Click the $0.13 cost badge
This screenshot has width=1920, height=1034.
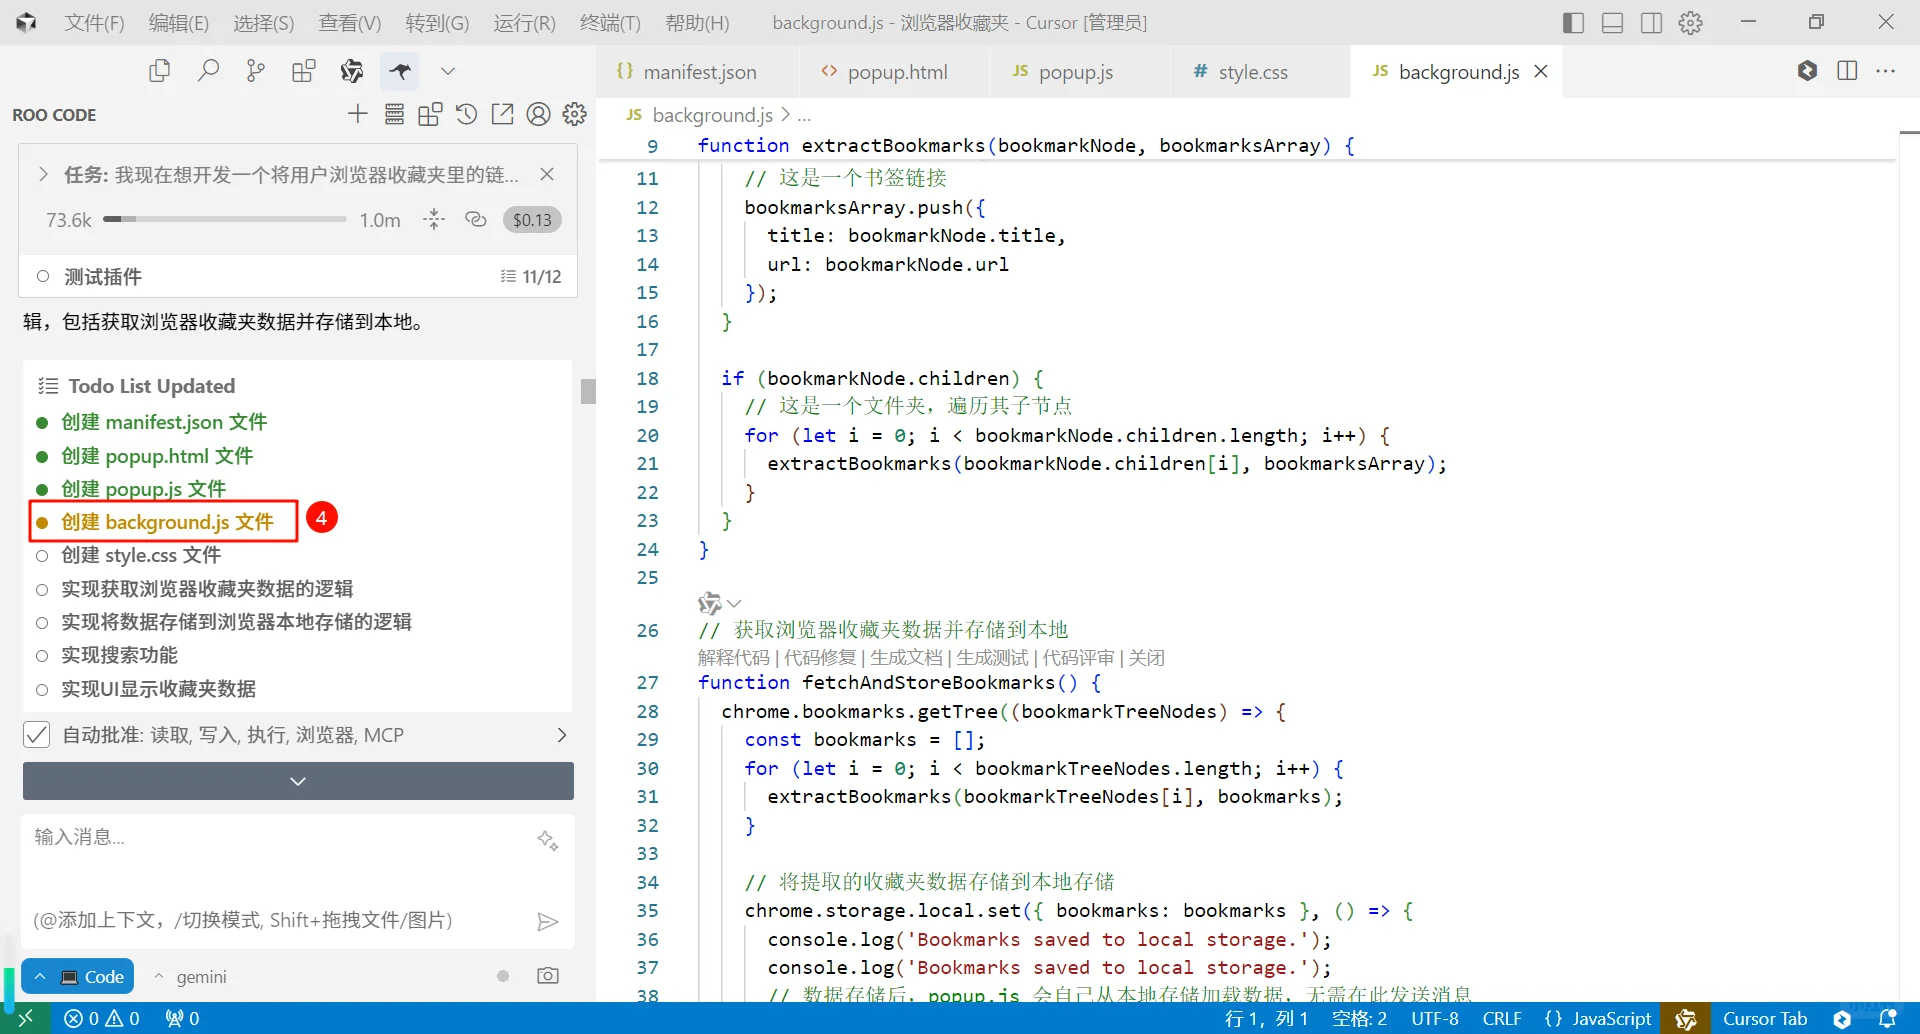coord(532,220)
